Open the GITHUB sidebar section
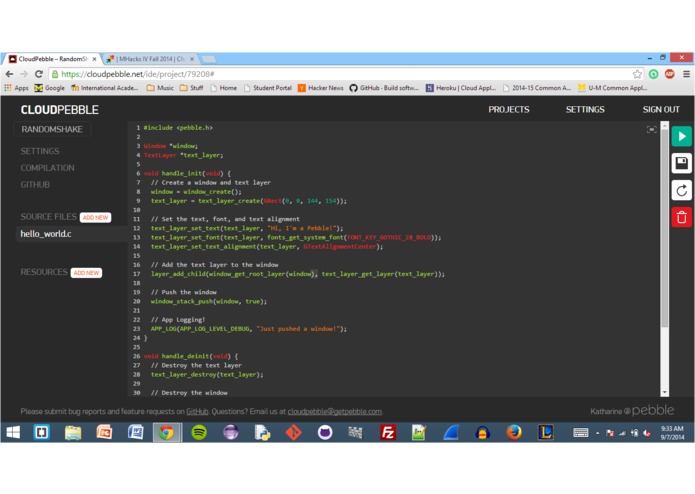This screenshot has height=494, width=695. [x=35, y=185]
